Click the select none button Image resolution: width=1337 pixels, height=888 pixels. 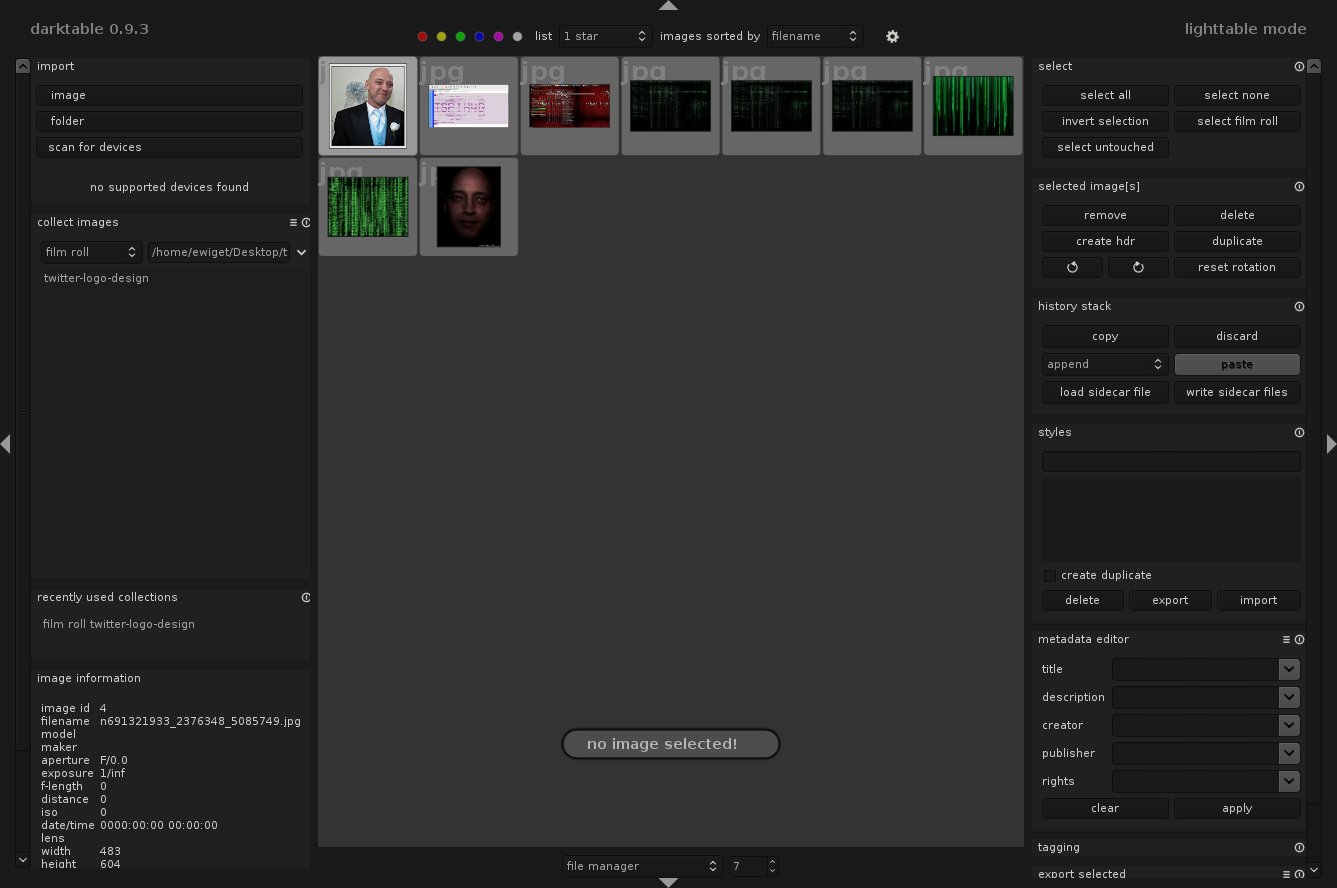pyautogui.click(x=1237, y=95)
